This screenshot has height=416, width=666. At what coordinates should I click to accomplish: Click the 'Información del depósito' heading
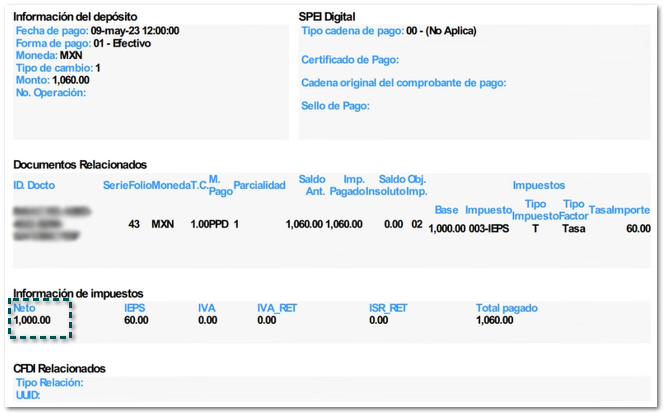point(75,17)
